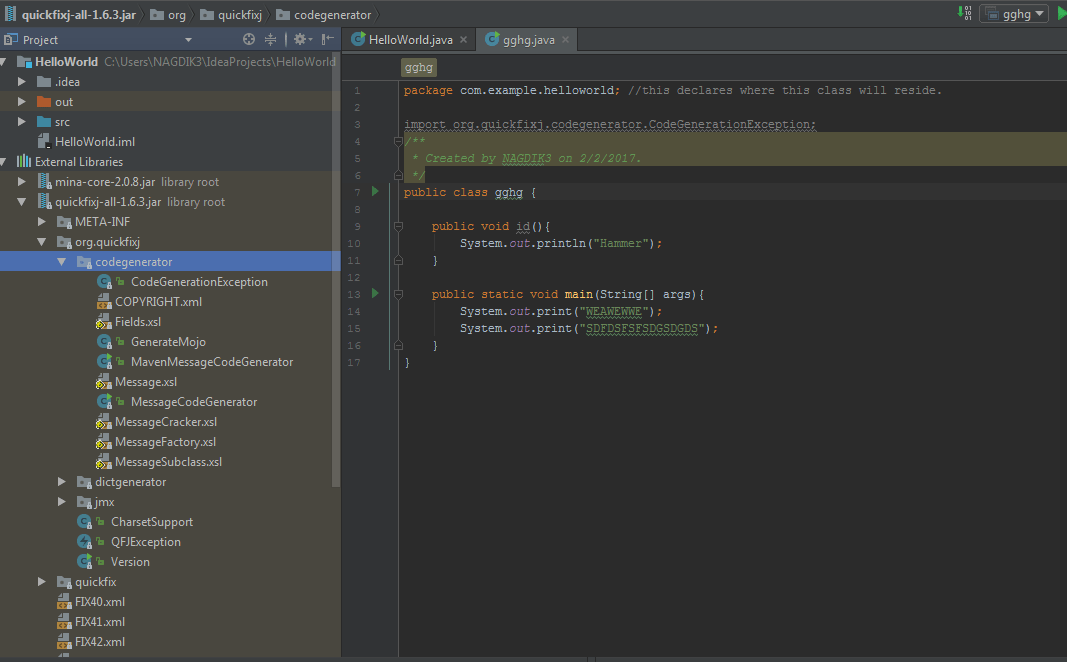Click line number 17 in gutter
Screen dimensions: 1067x662
(x=354, y=363)
